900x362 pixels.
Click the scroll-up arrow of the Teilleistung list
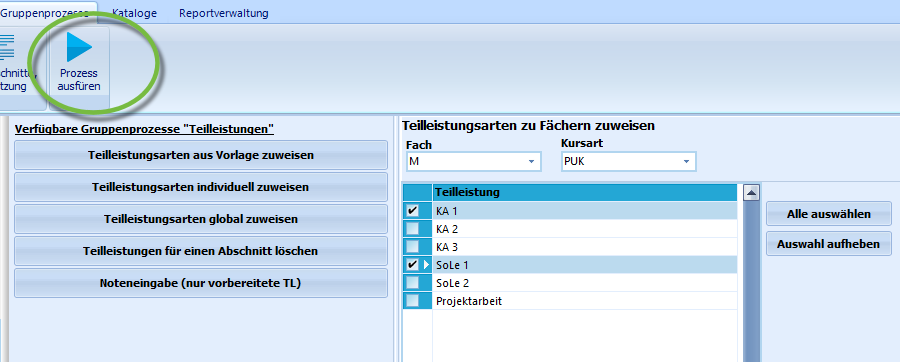coord(751,193)
